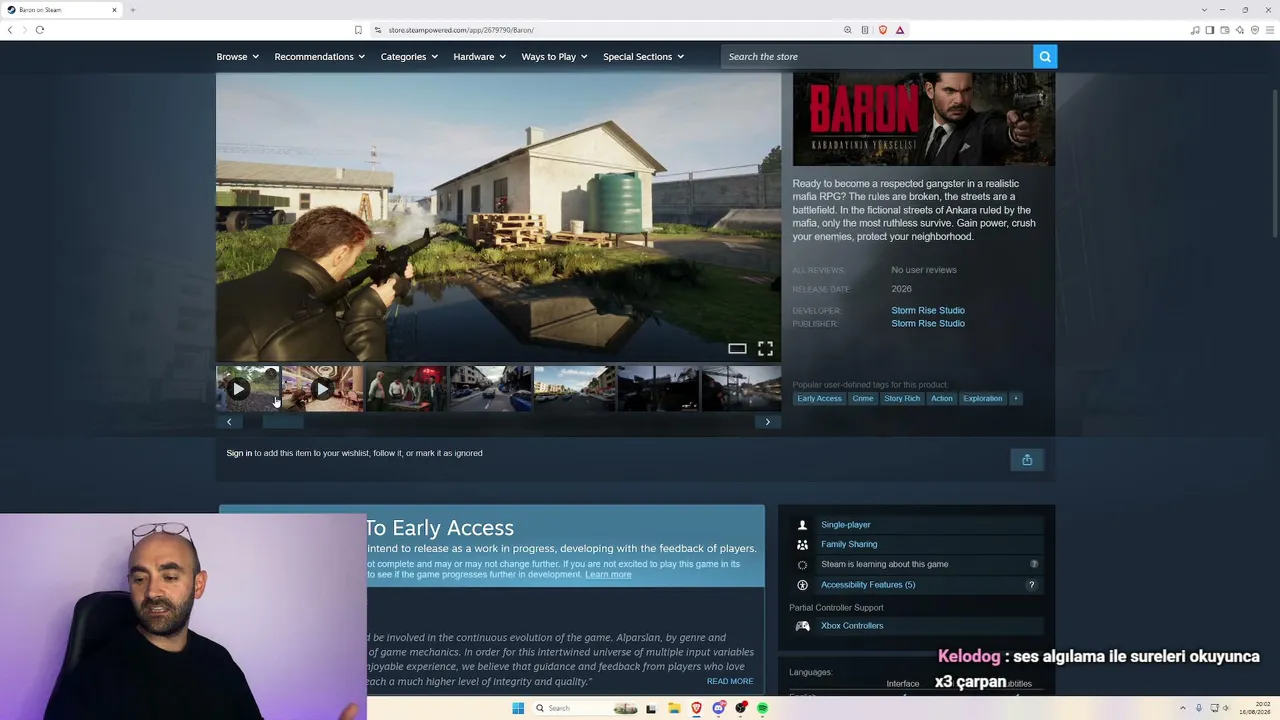The image size is (1280, 720).
Task: Click READ MORE in the Early Access box
Action: [x=730, y=682]
